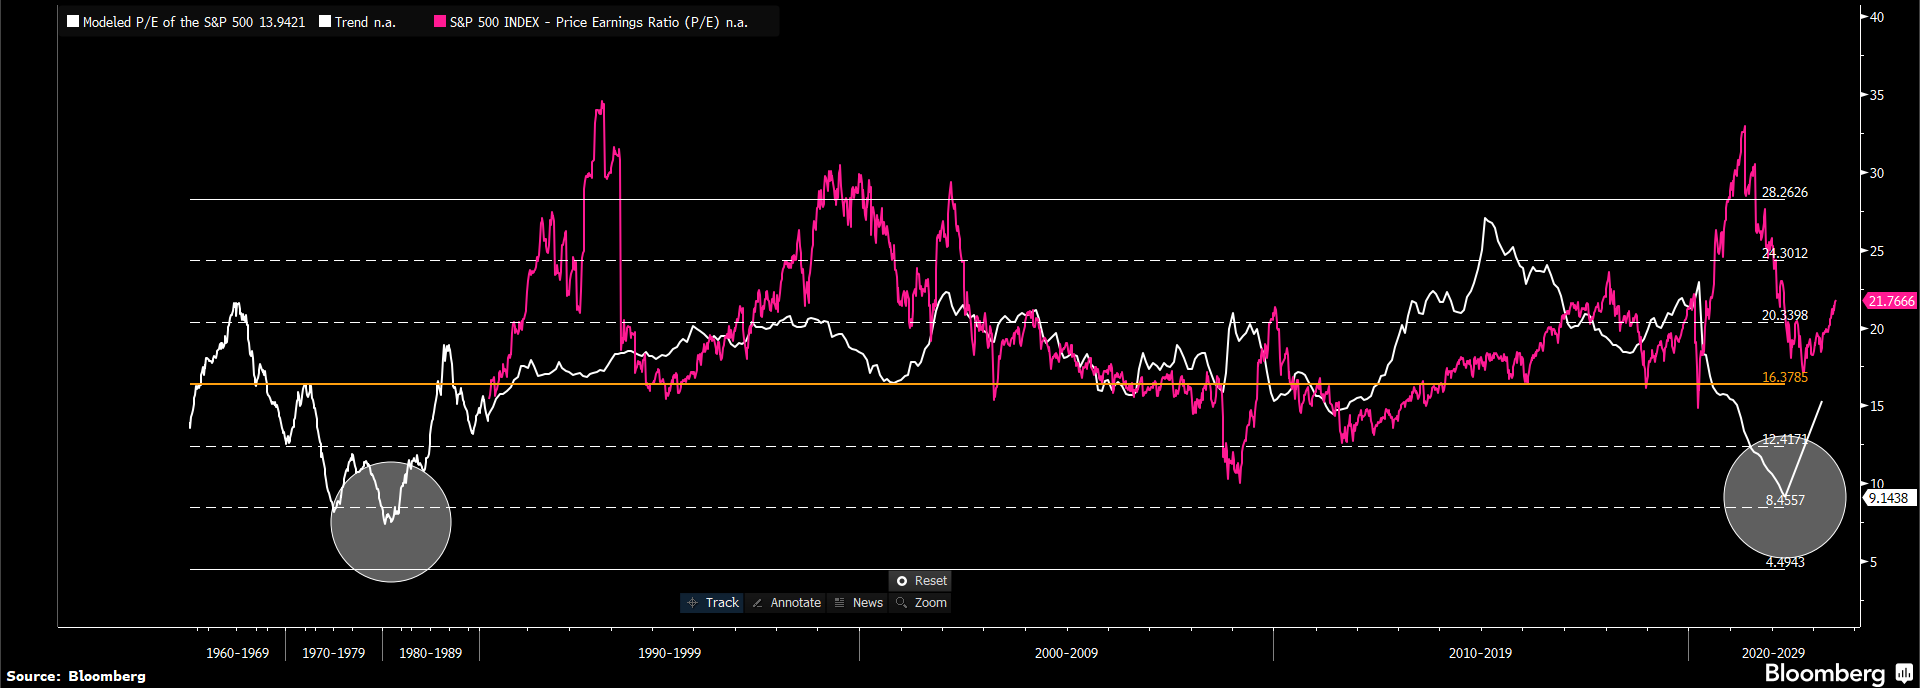Show News overlay on the chart
Image resolution: width=1920 pixels, height=688 pixels.
[x=858, y=603]
